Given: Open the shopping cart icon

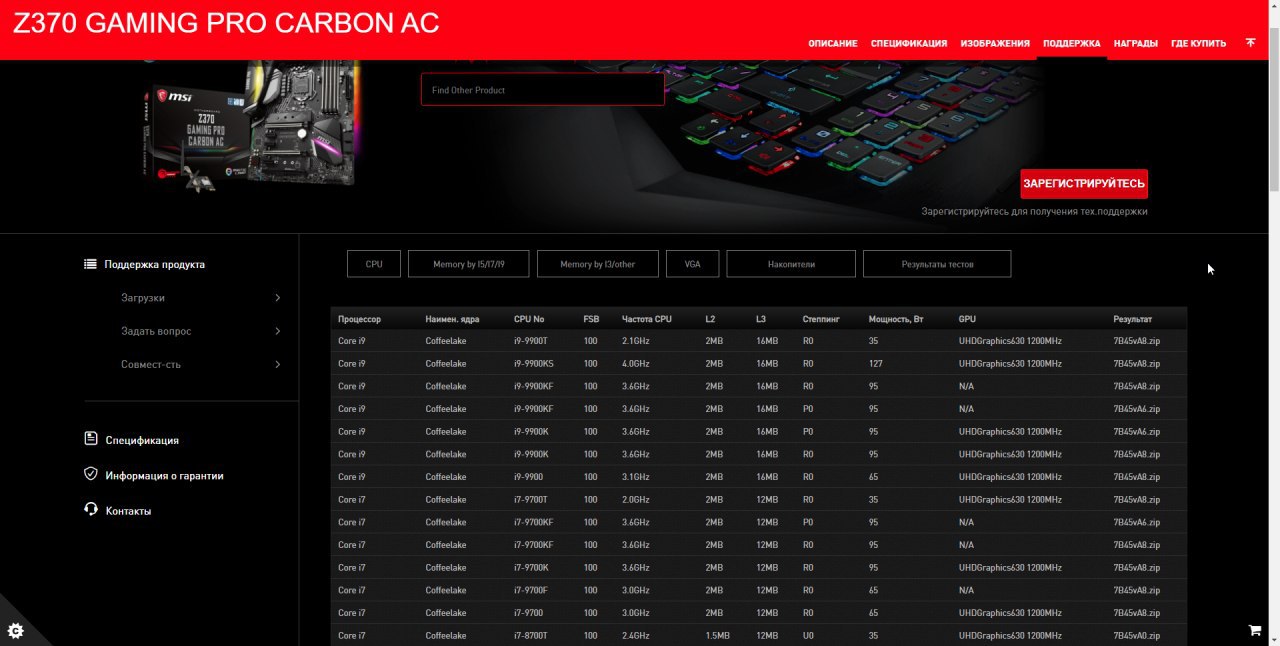Looking at the screenshot, I should 1255,630.
